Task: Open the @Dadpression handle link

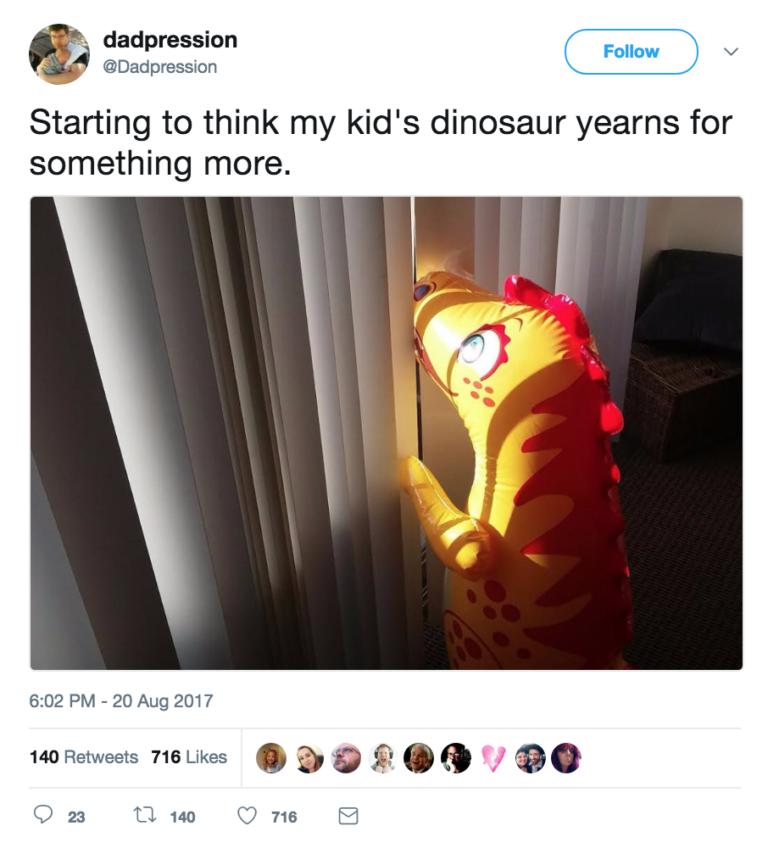Action: coord(160,67)
